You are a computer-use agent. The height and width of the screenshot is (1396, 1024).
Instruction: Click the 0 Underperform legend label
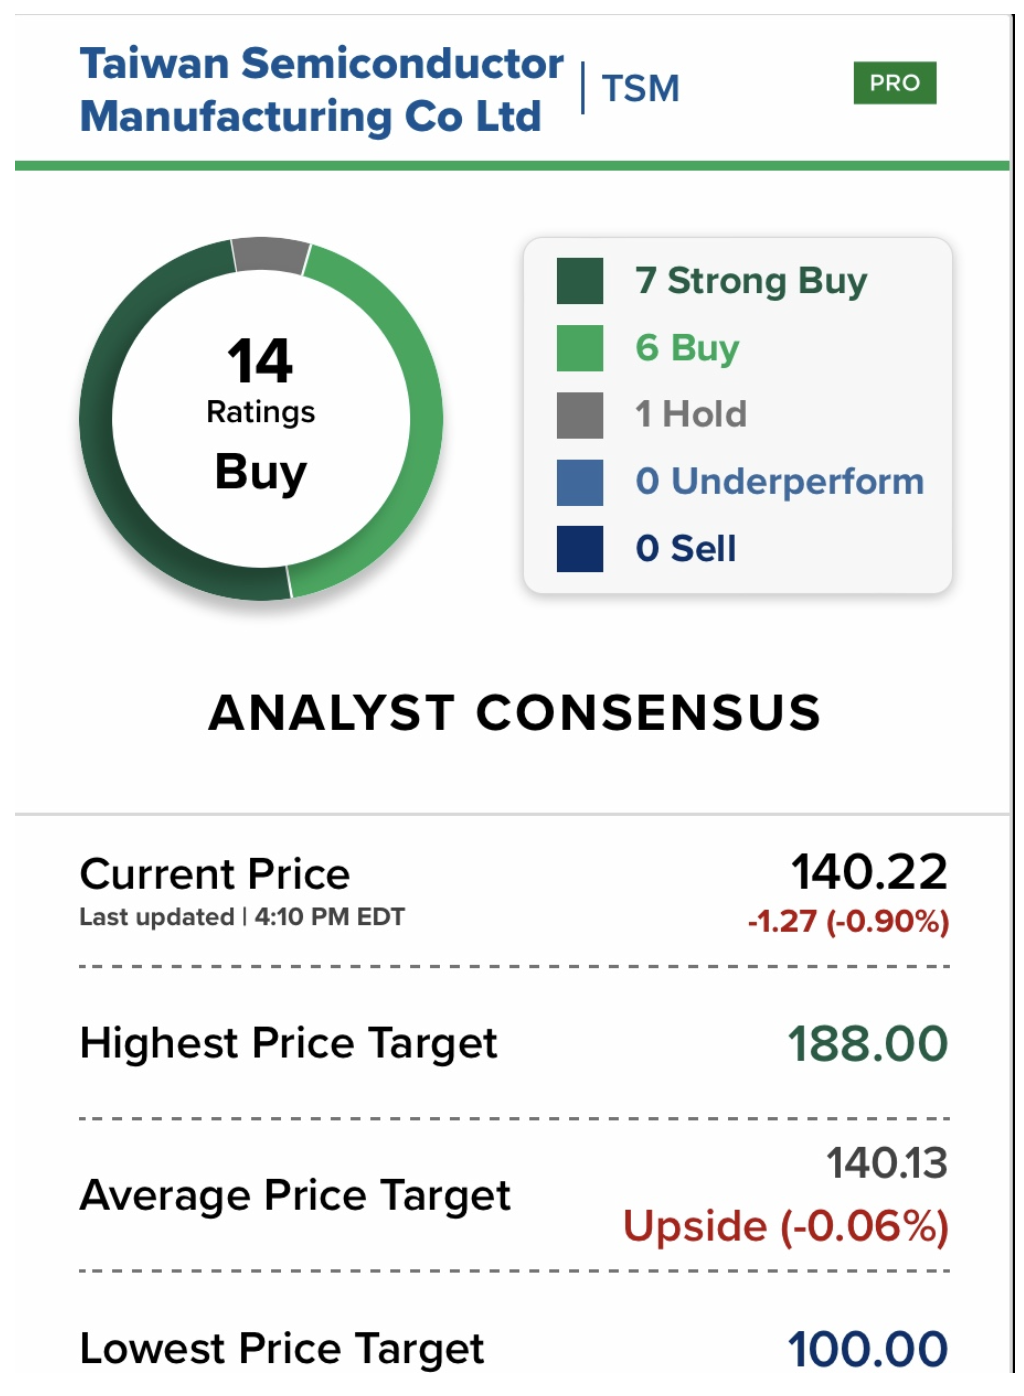(x=779, y=481)
